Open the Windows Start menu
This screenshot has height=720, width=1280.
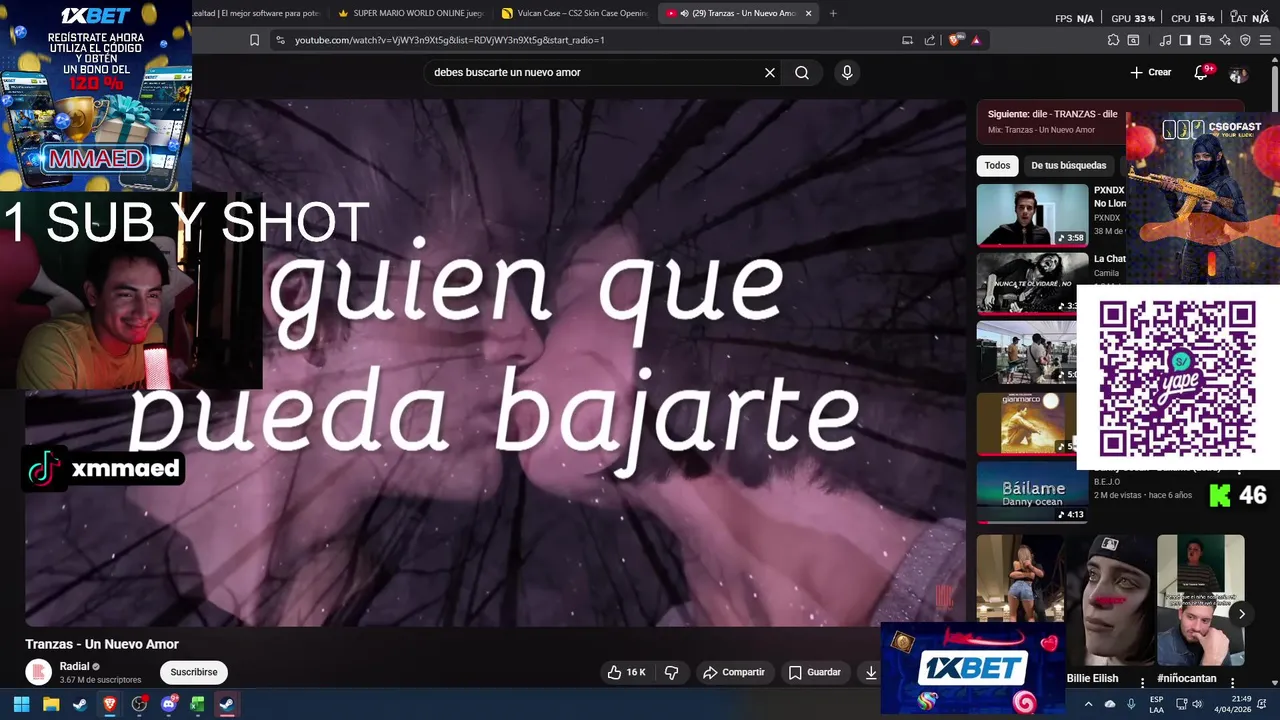[21, 704]
